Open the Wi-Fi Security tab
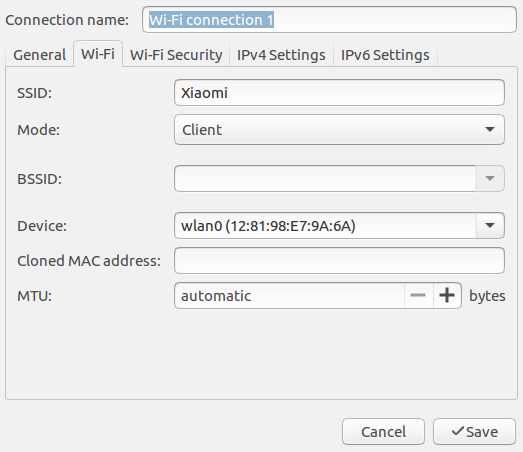523x452 pixels. (176, 55)
